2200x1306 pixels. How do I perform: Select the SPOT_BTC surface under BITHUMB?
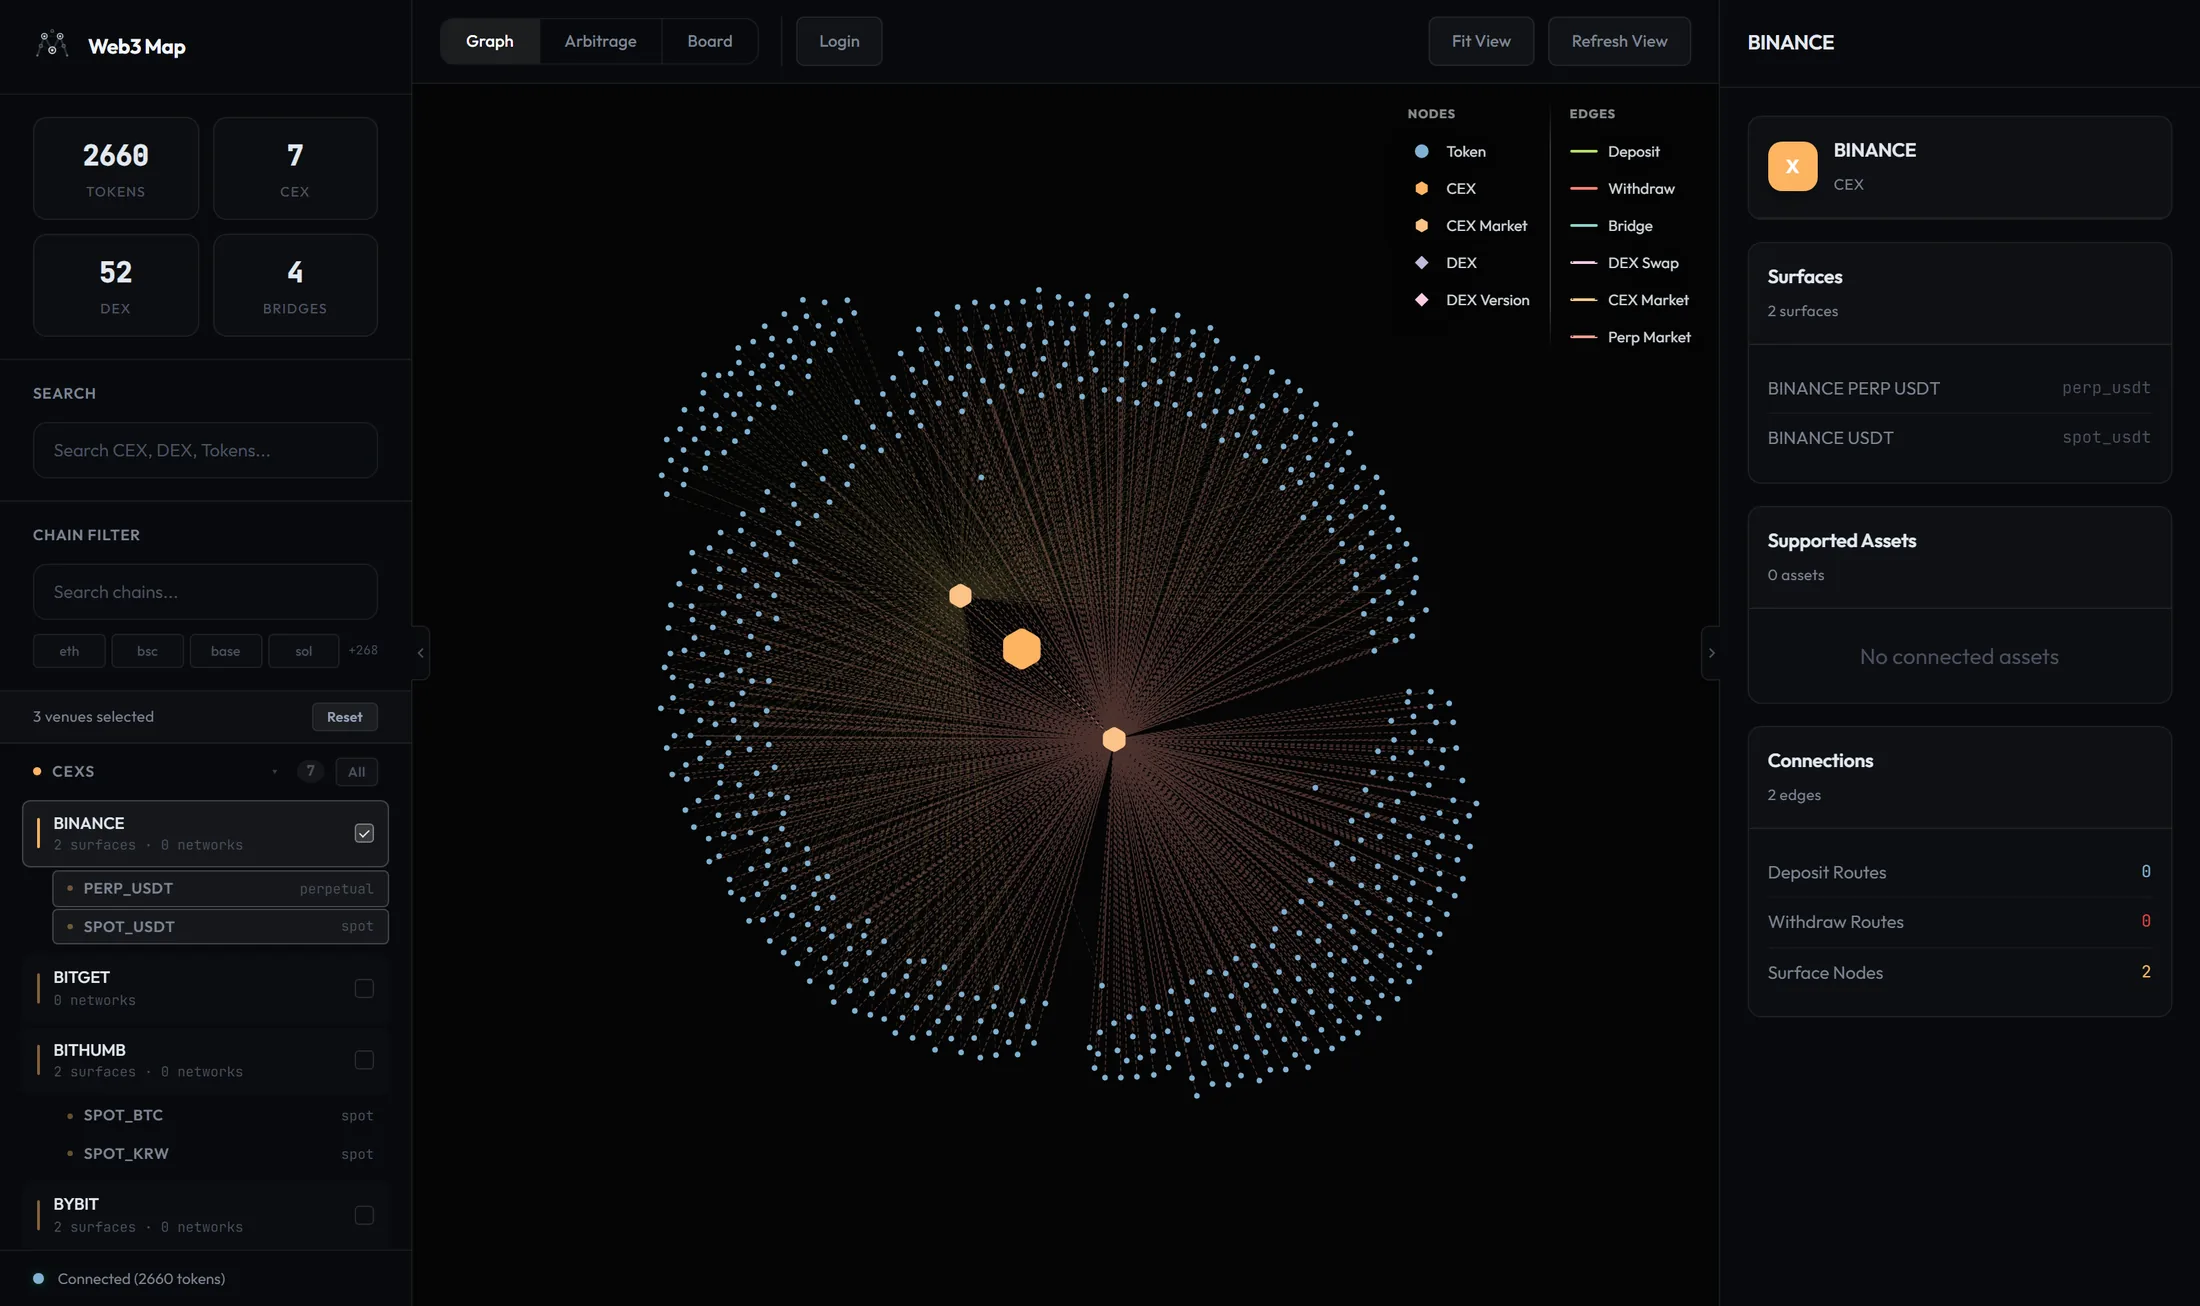coord(220,1115)
